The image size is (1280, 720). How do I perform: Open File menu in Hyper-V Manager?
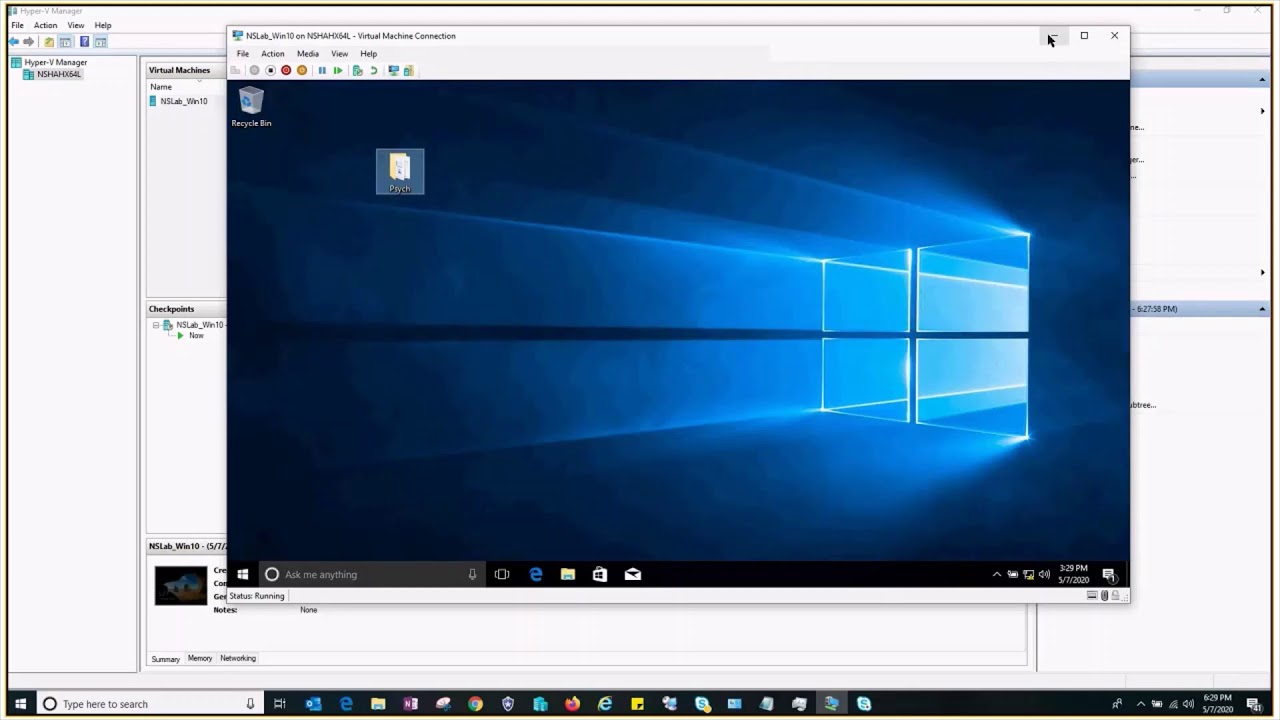point(17,25)
